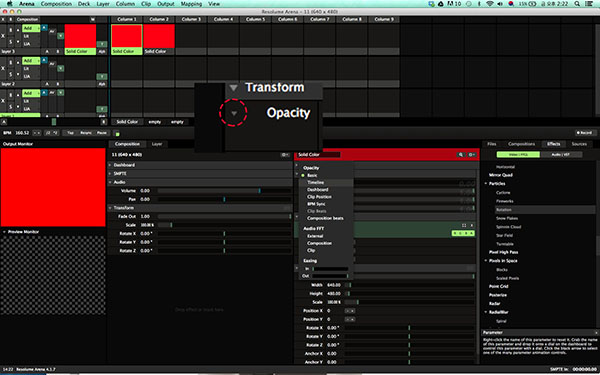The image size is (600, 375).
Task: Collapse the Preview Monitor panel
Action: pos(4,232)
